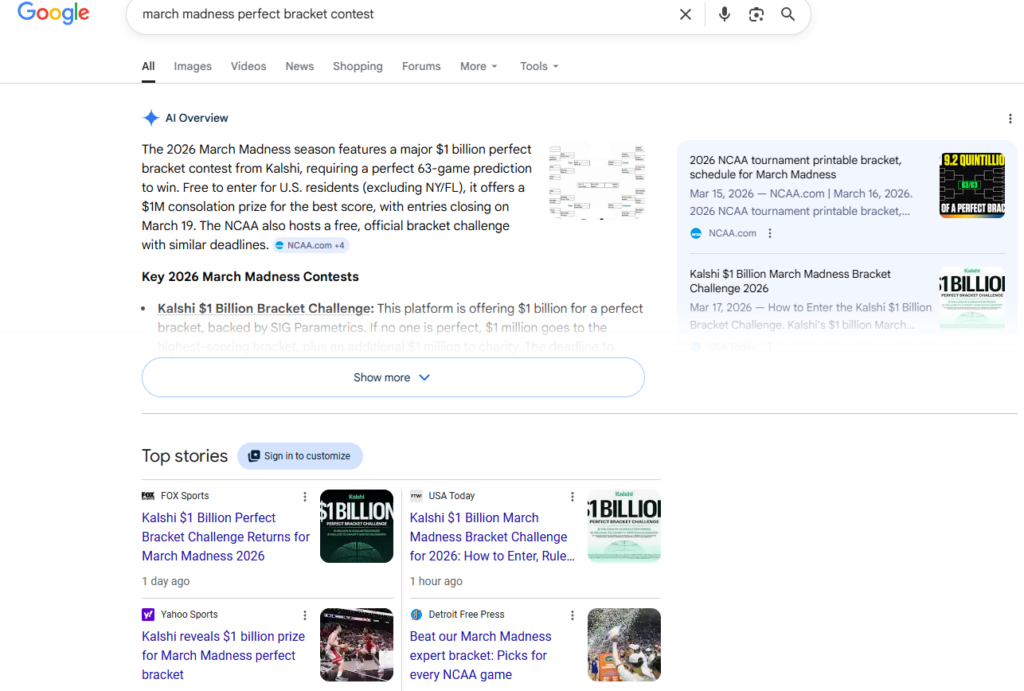Viewport: 1024px width, 691px height.
Task: Click the NCAA.com +4 source chip
Action: [x=310, y=246]
